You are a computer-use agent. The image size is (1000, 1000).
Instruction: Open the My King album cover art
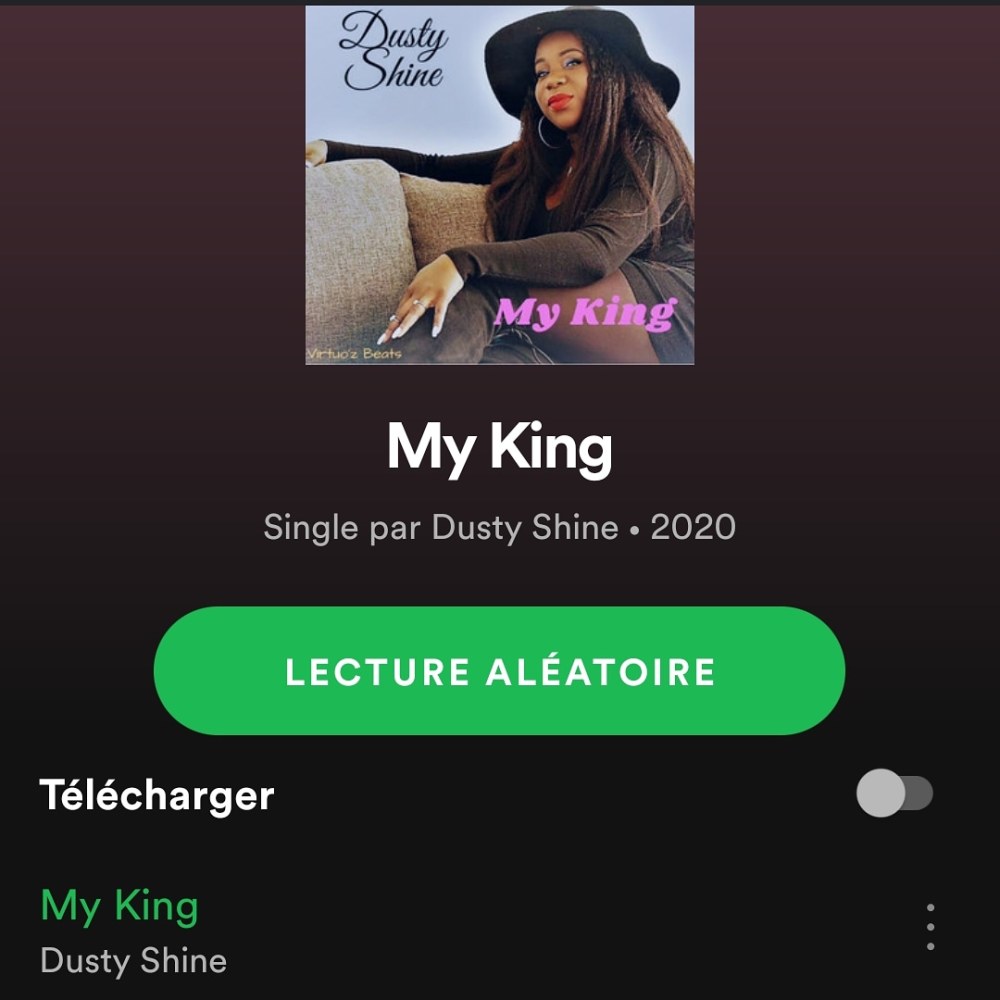[499, 185]
